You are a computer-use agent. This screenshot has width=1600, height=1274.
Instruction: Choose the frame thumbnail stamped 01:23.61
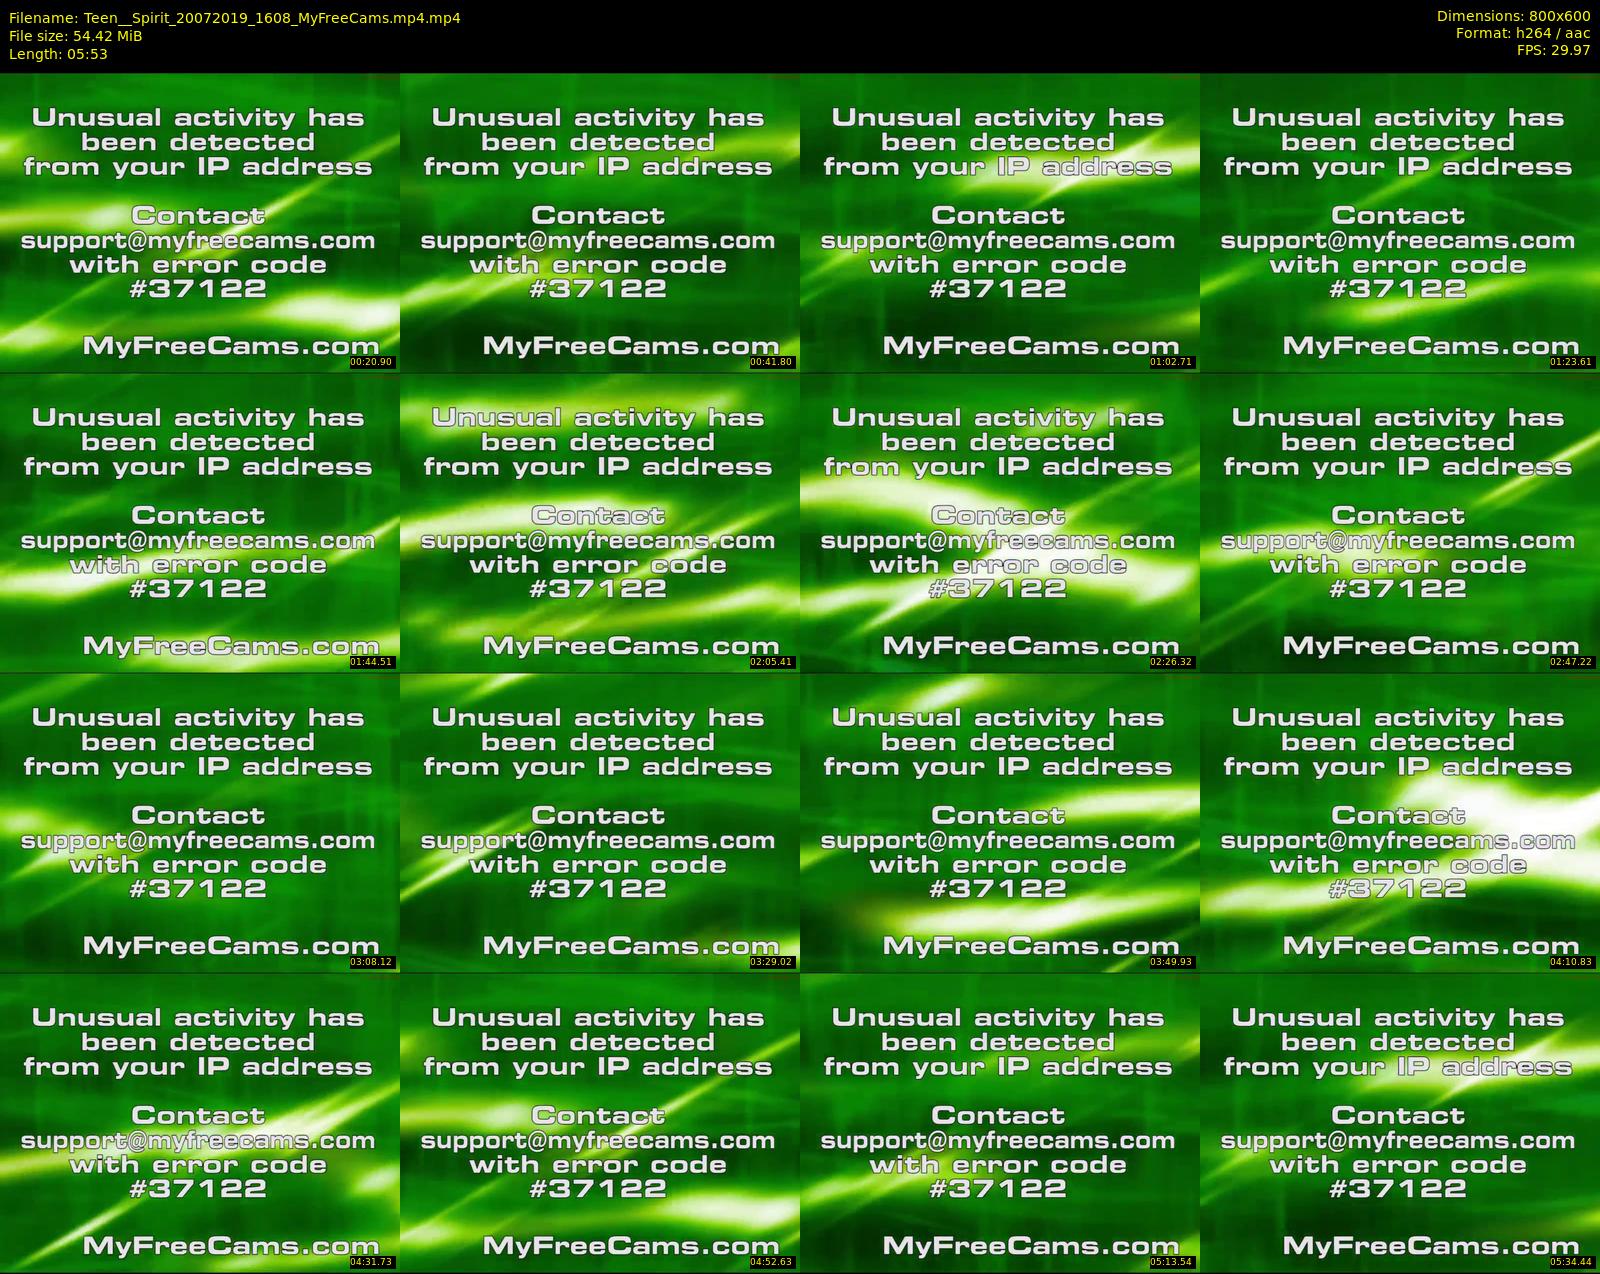(1399, 222)
